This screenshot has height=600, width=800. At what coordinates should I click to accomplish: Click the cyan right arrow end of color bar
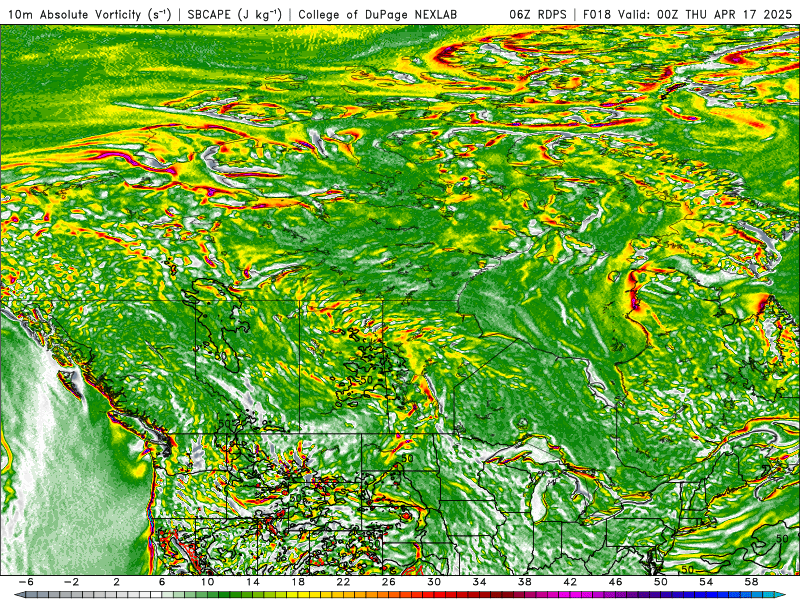click(780, 595)
